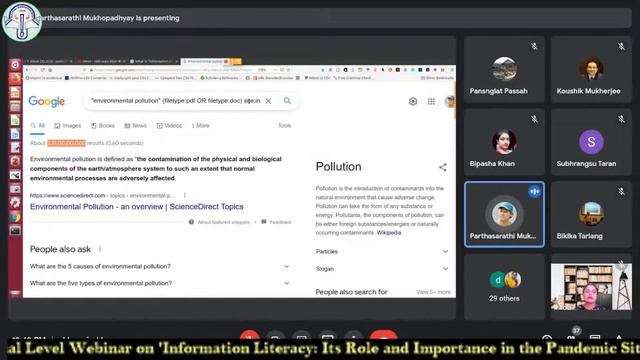Click the Google logo
This screenshot has height=360, width=640.
click(x=47, y=101)
